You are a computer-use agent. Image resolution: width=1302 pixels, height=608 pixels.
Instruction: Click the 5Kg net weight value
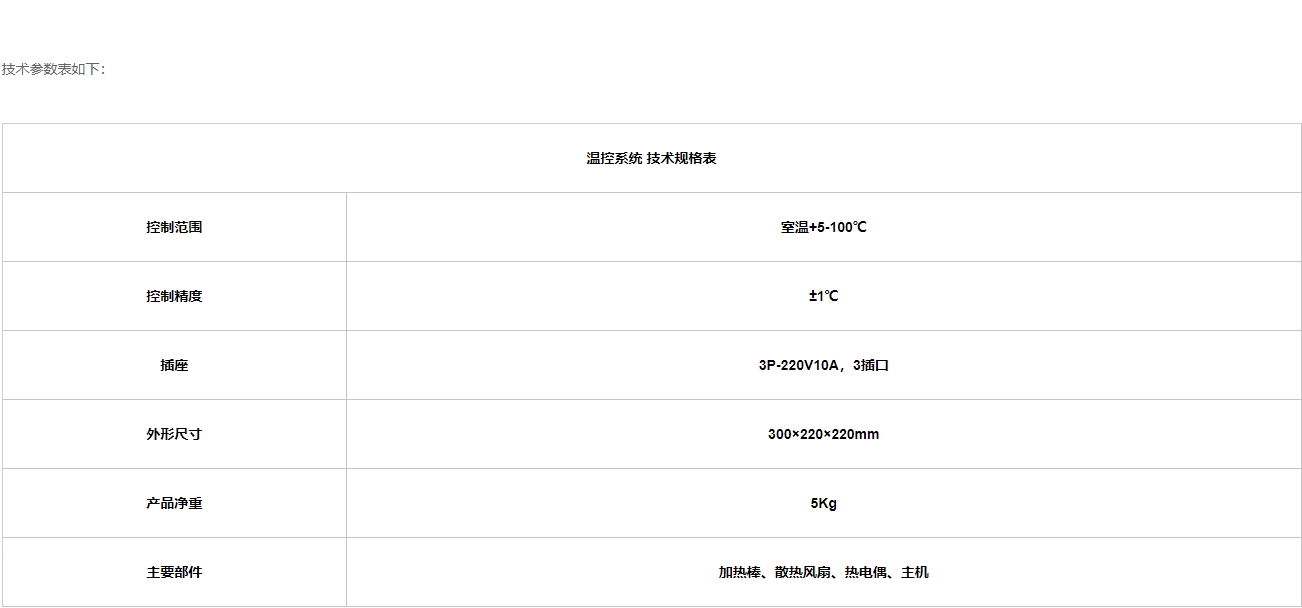tap(824, 503)
